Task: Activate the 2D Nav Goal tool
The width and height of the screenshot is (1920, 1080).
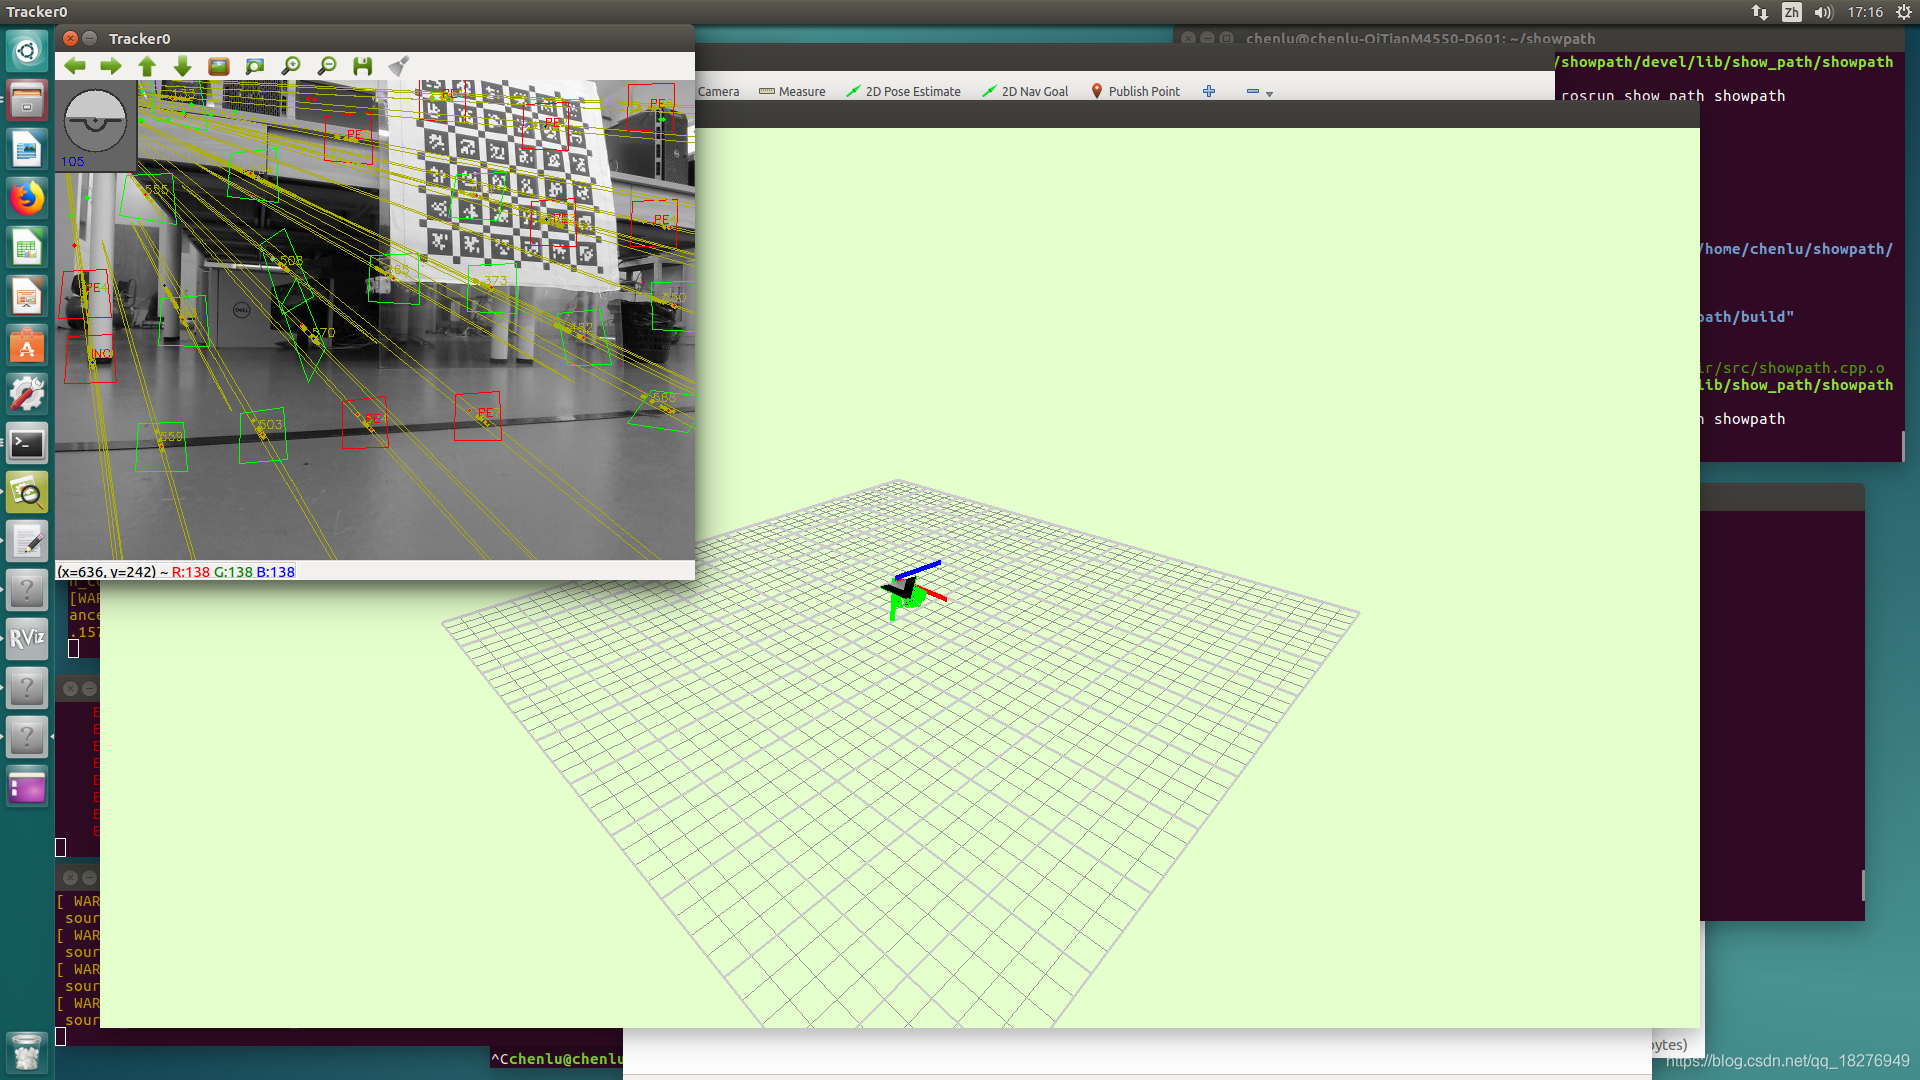Action: click(1025, 91)
